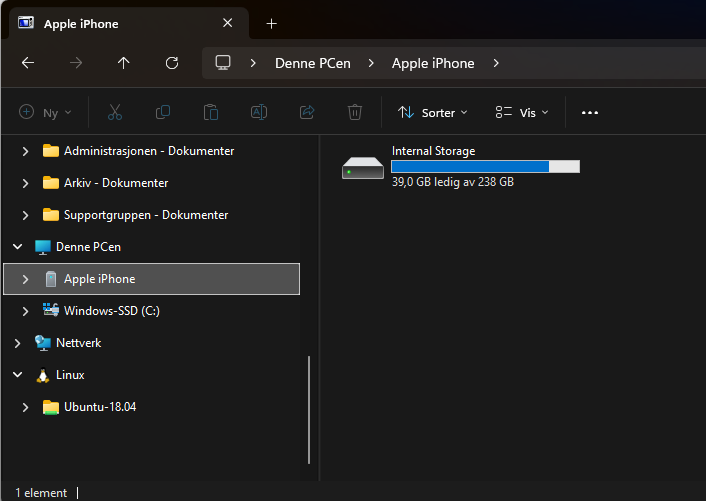
Task: Select the Internal Storage label
Action: click(434, 151)
